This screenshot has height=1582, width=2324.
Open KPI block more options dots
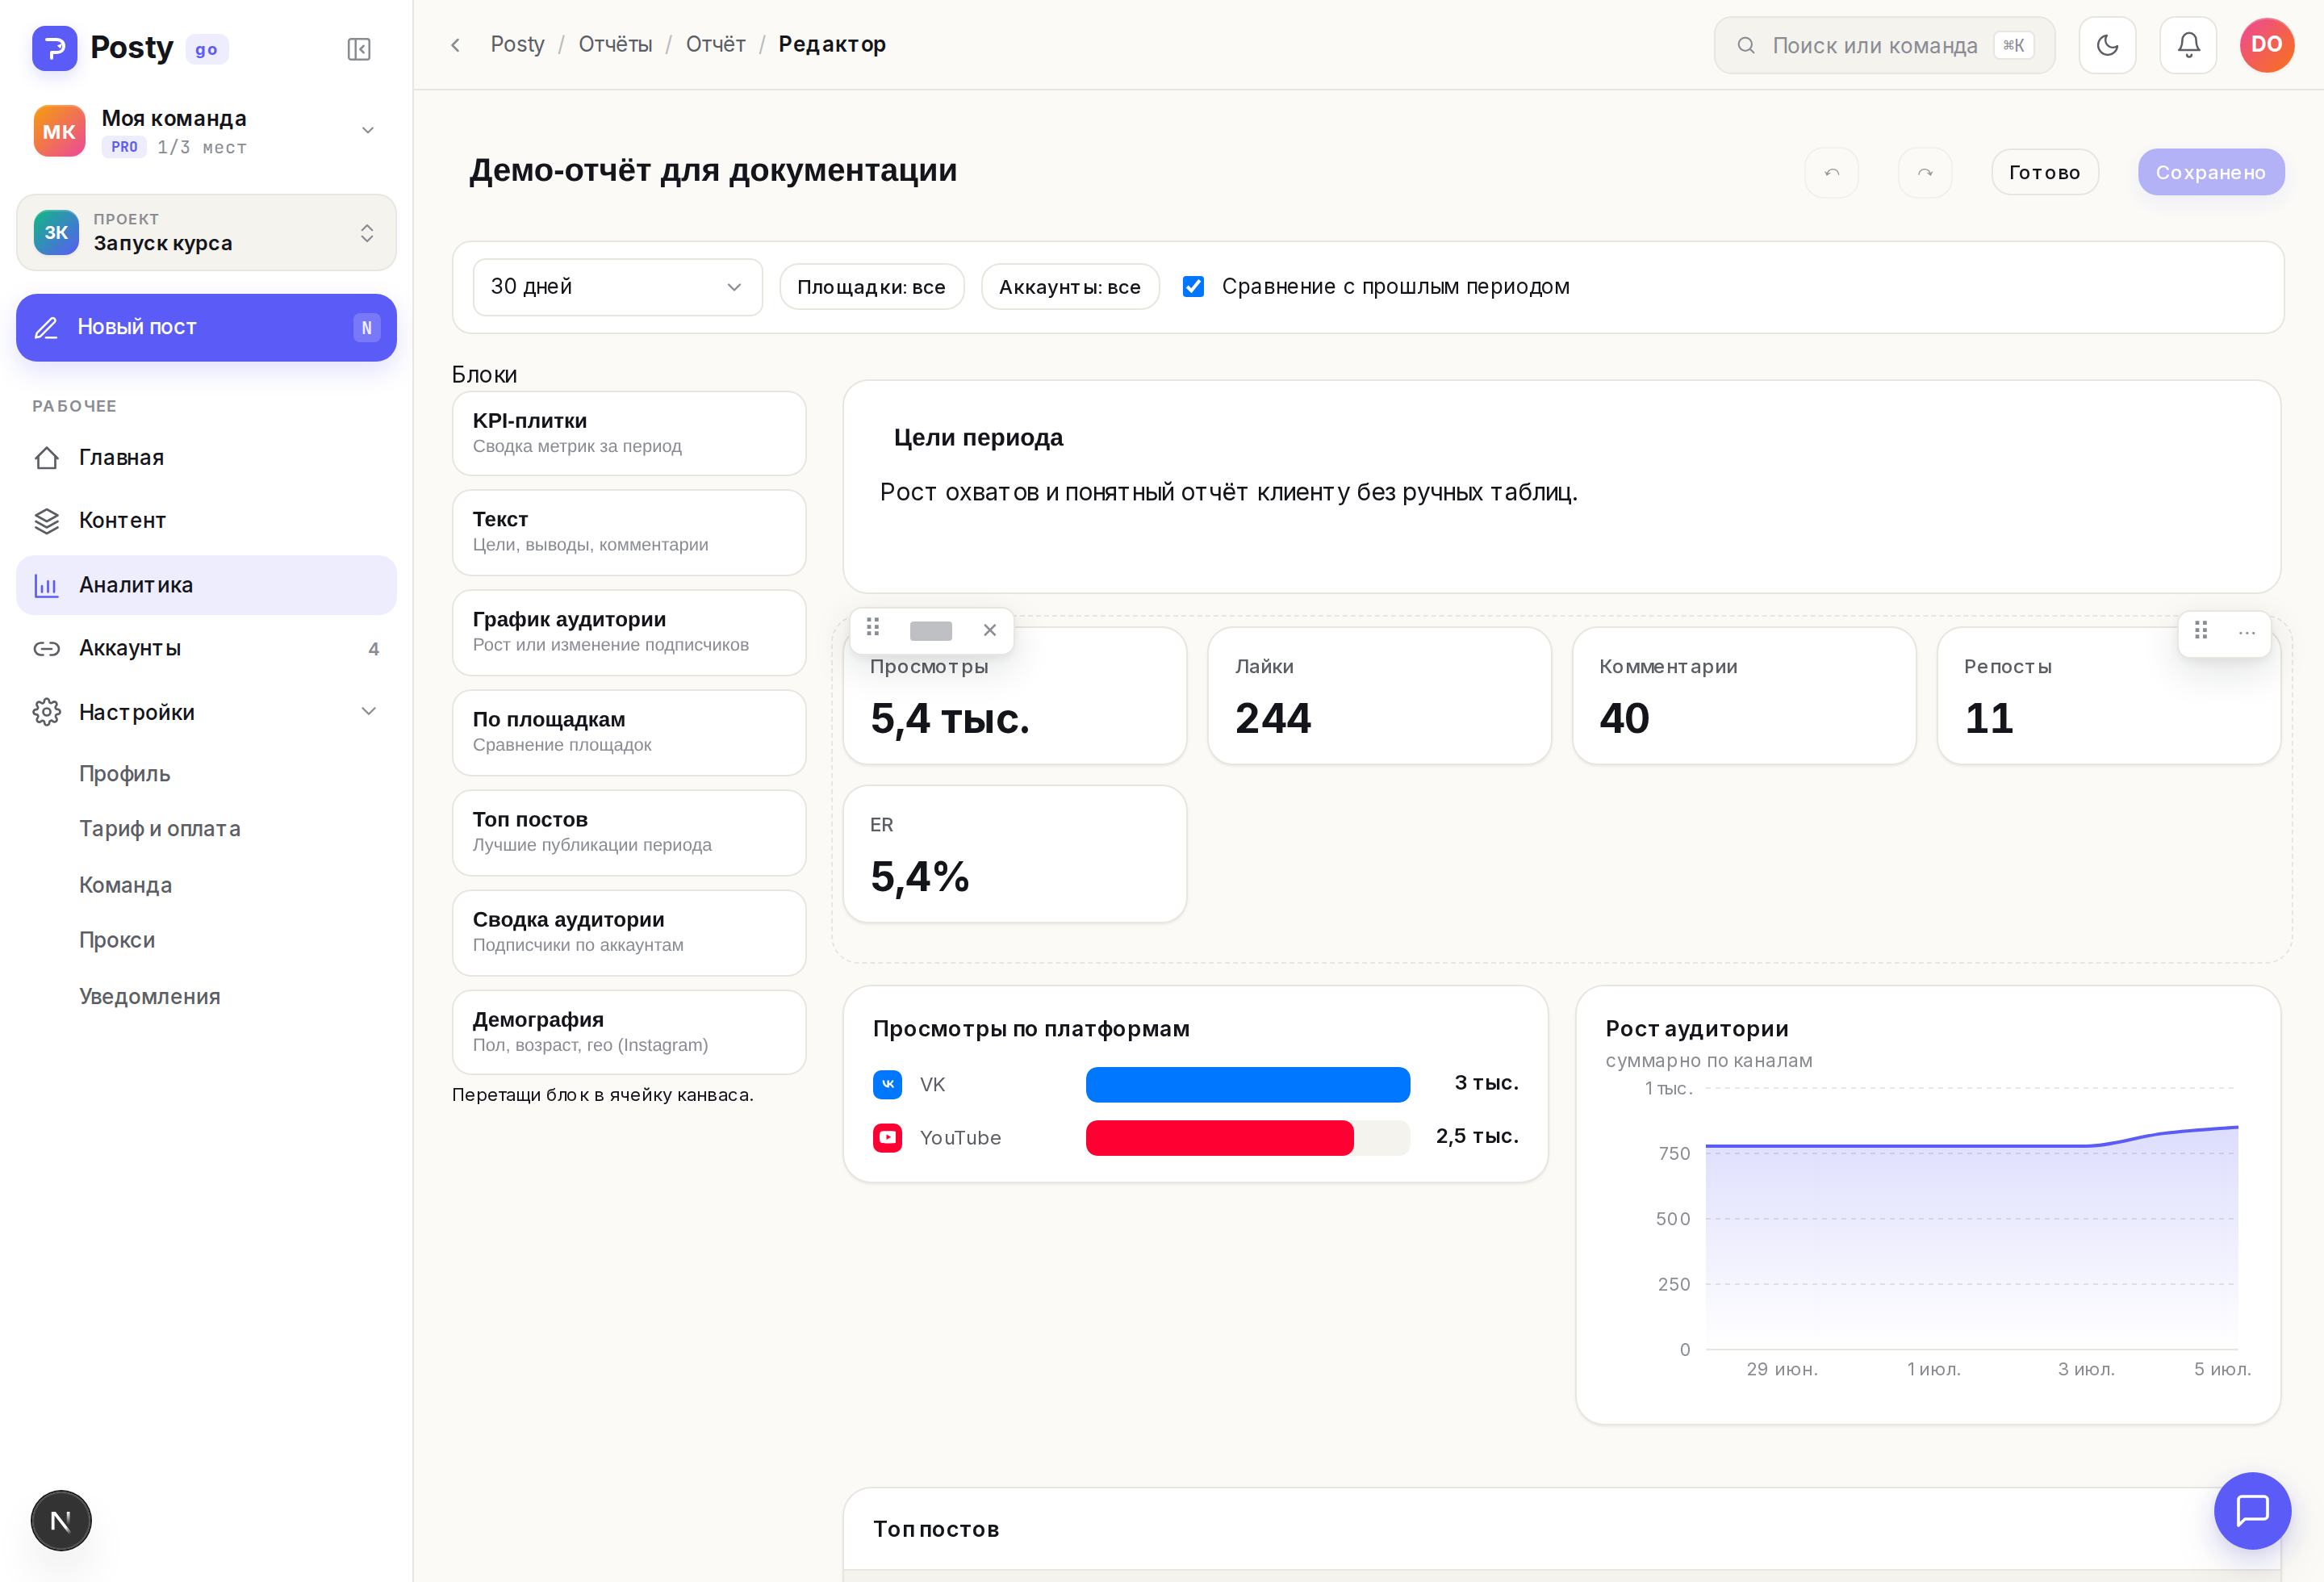[2246, 632]
